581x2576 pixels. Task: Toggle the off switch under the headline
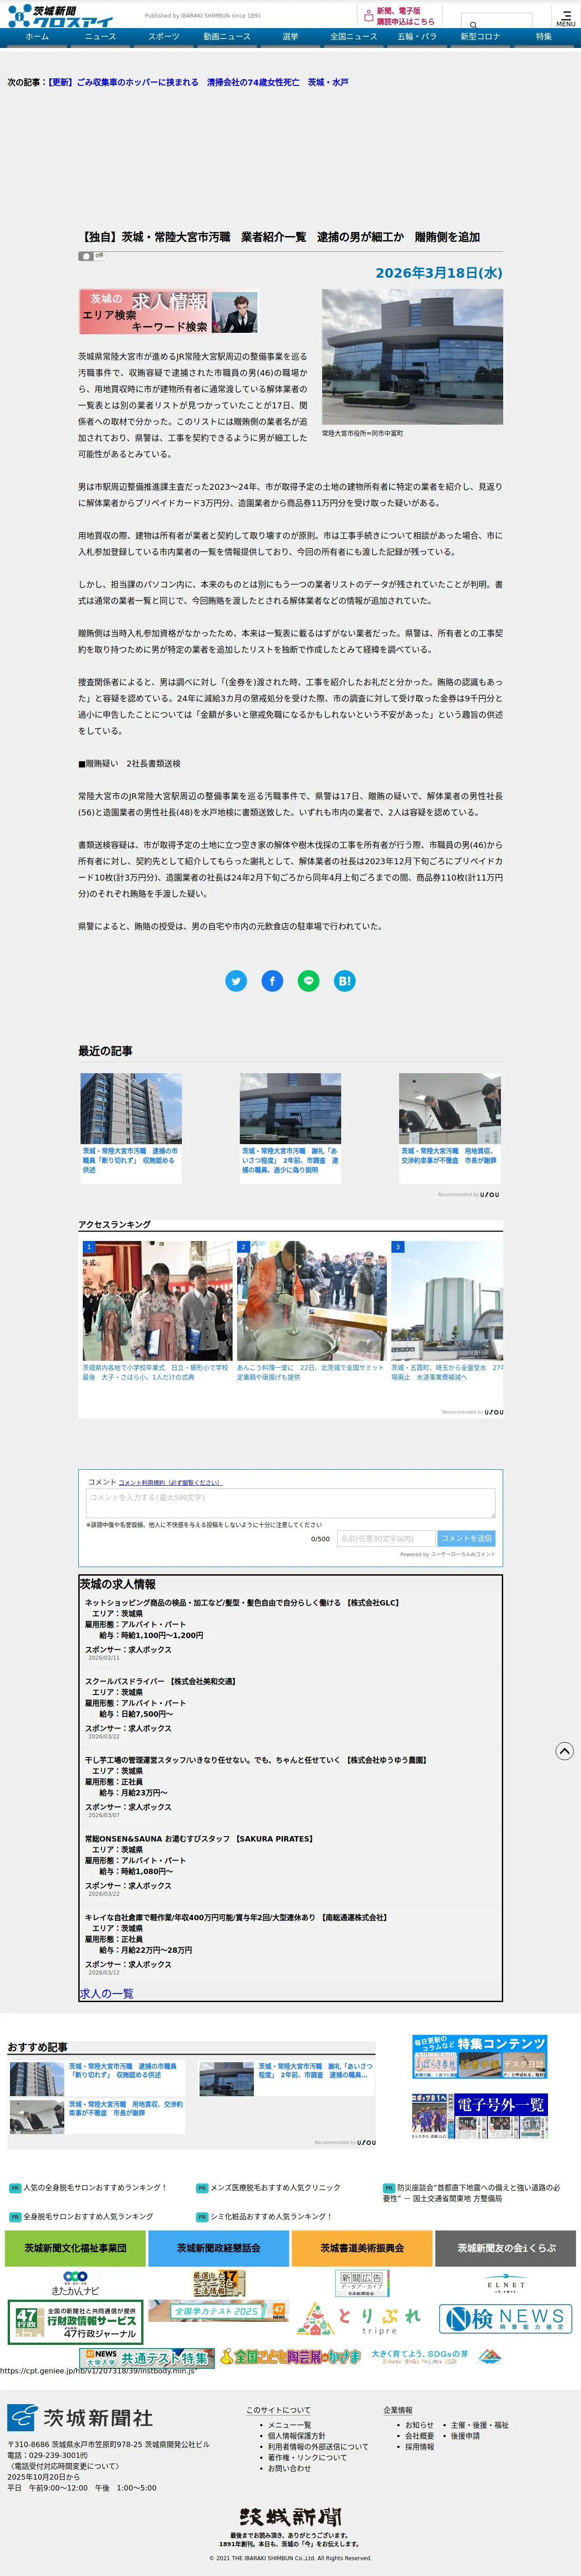pos(92,256)
